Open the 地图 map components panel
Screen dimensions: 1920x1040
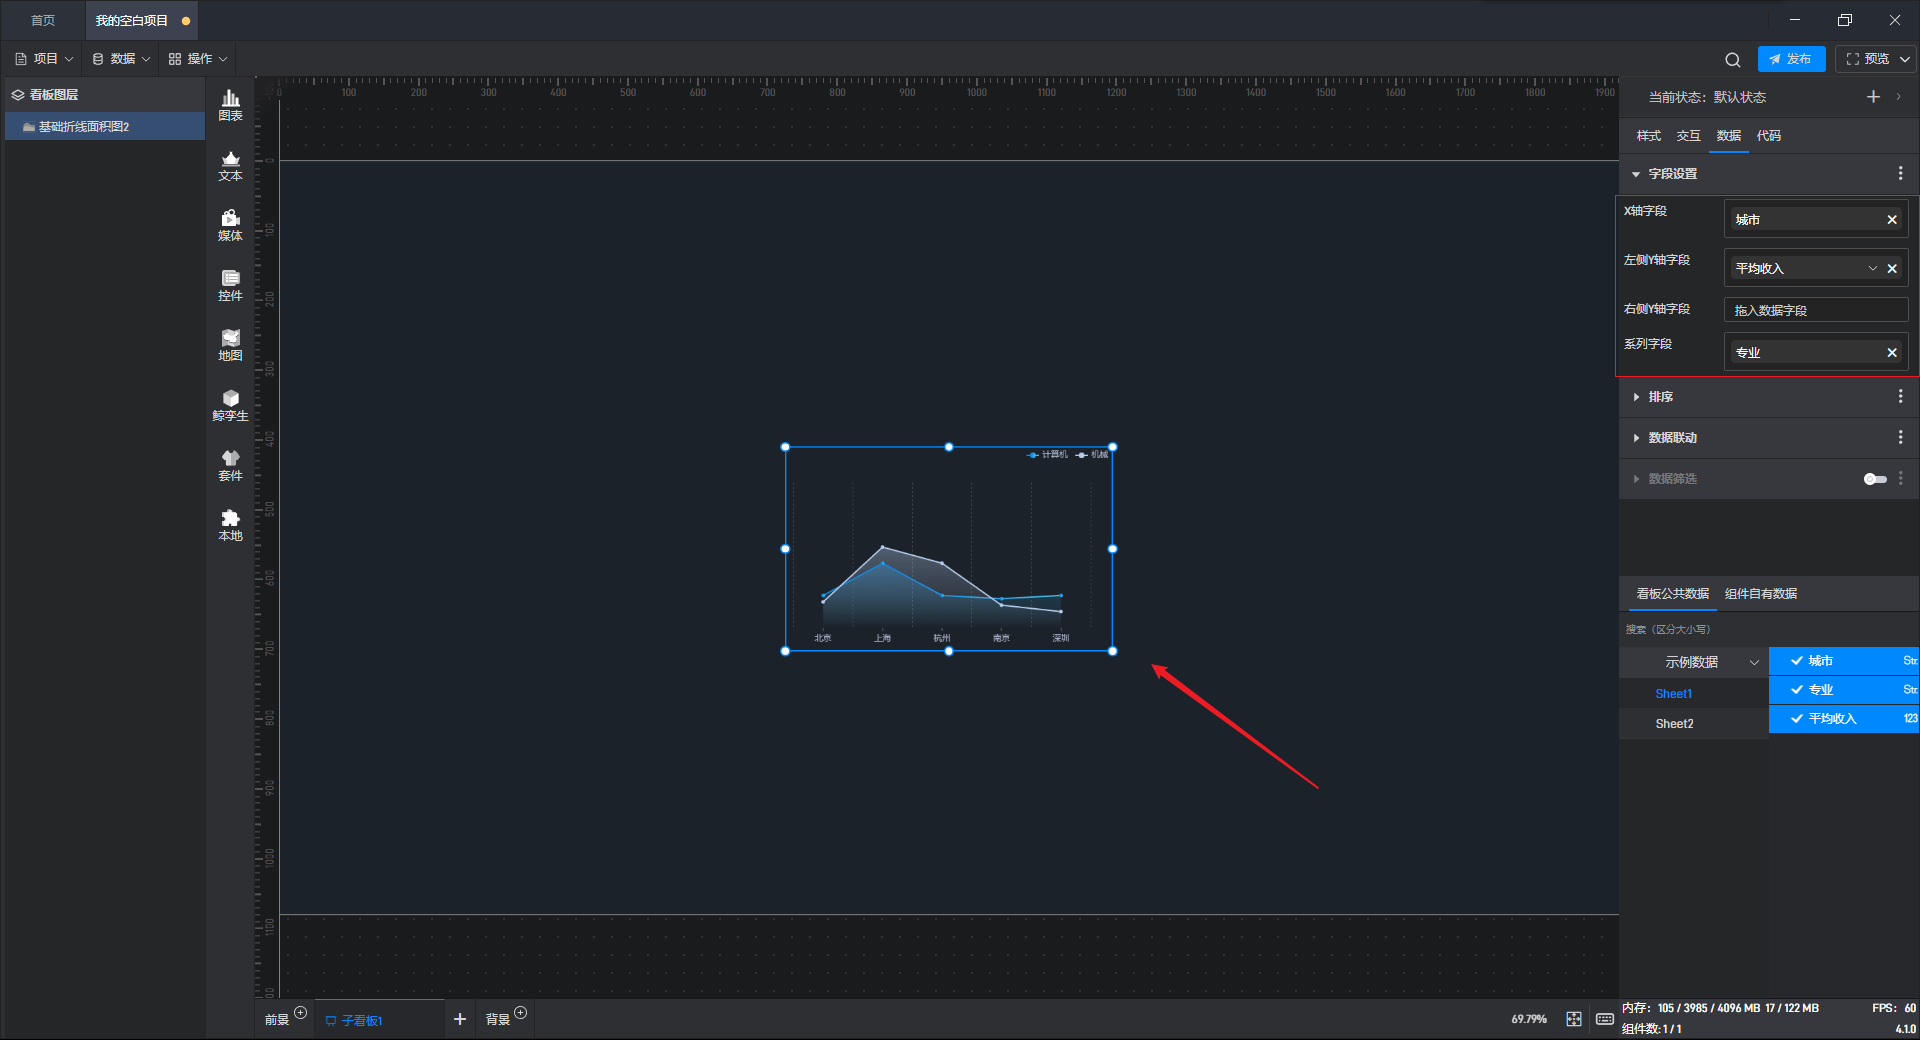[x=230, y=345]
